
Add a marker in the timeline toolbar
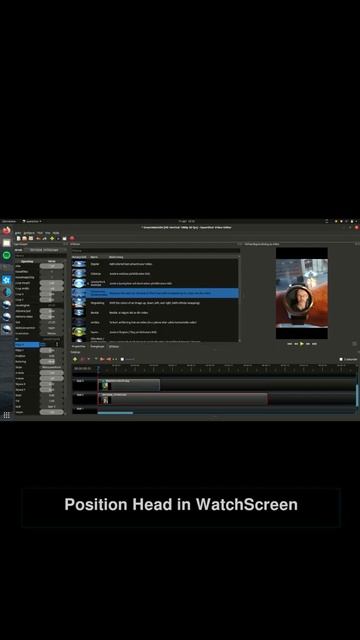[x=96, y=359]
